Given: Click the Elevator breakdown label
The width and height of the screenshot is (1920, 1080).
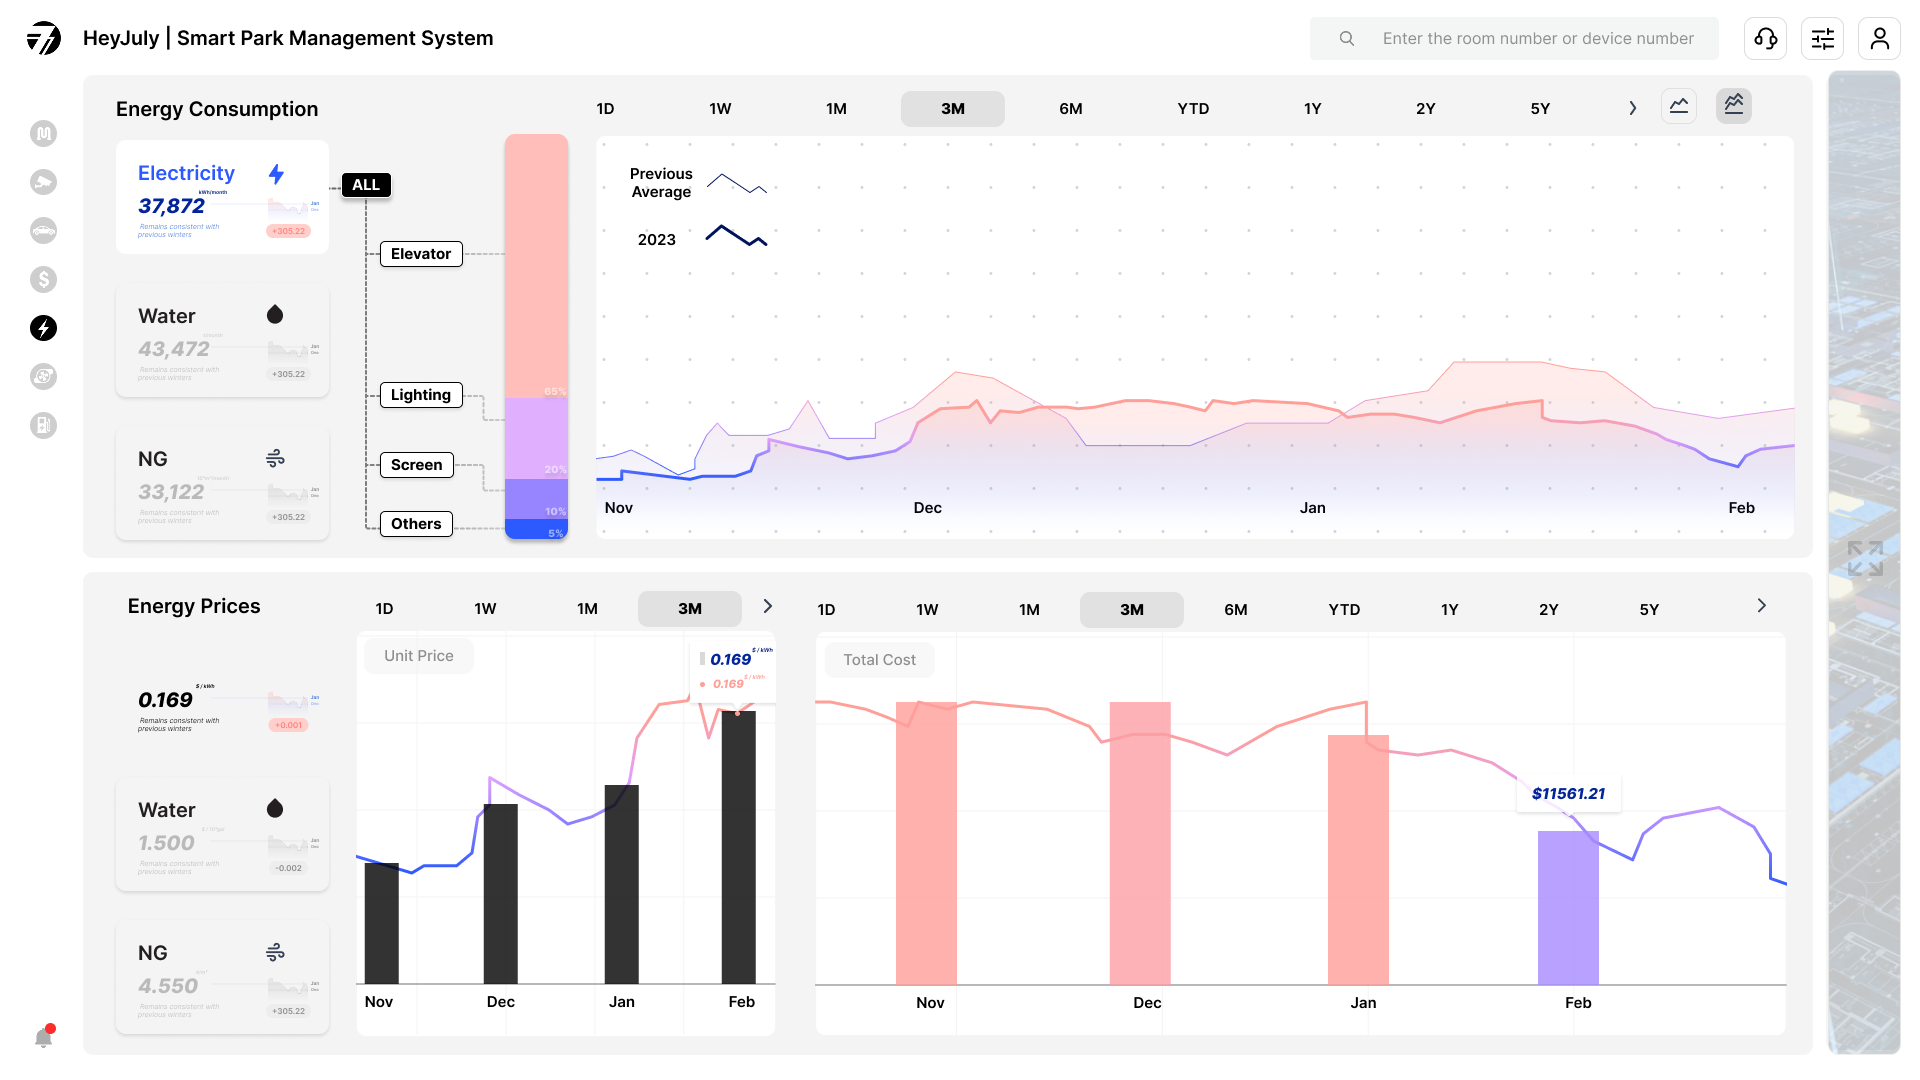Looking at the screenshot, I should [x=420, y=254].
